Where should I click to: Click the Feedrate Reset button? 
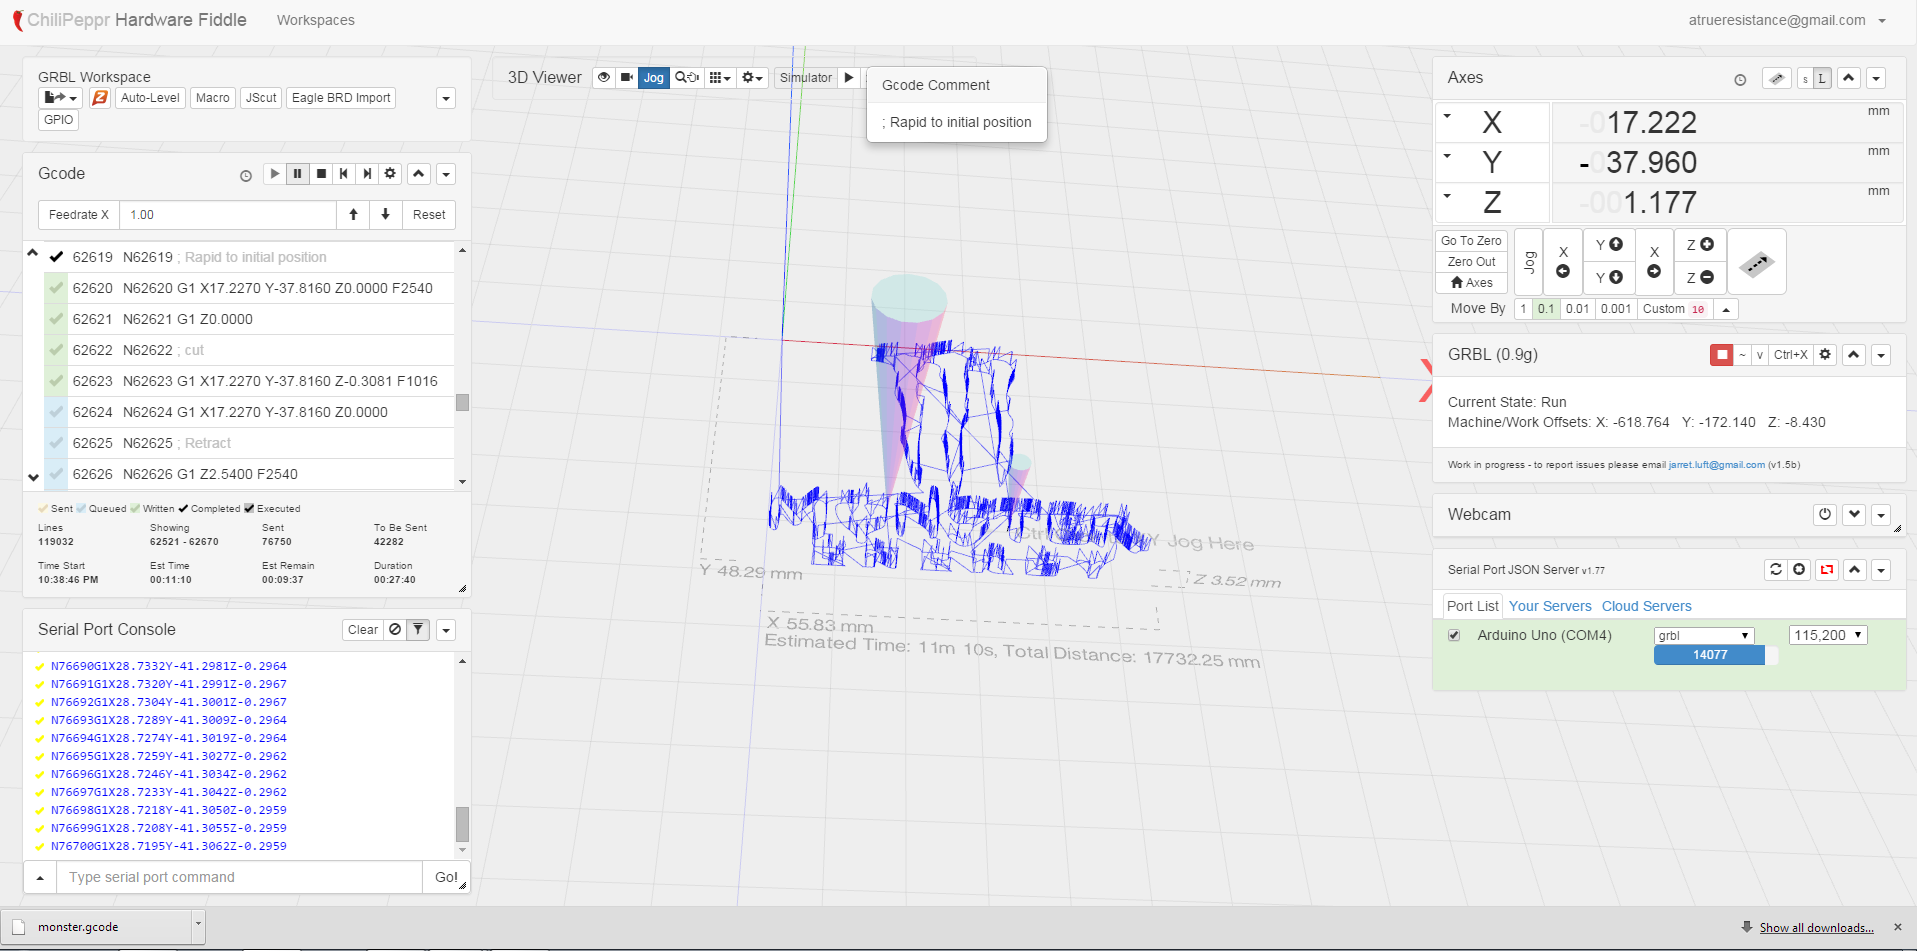pos(429,215)
